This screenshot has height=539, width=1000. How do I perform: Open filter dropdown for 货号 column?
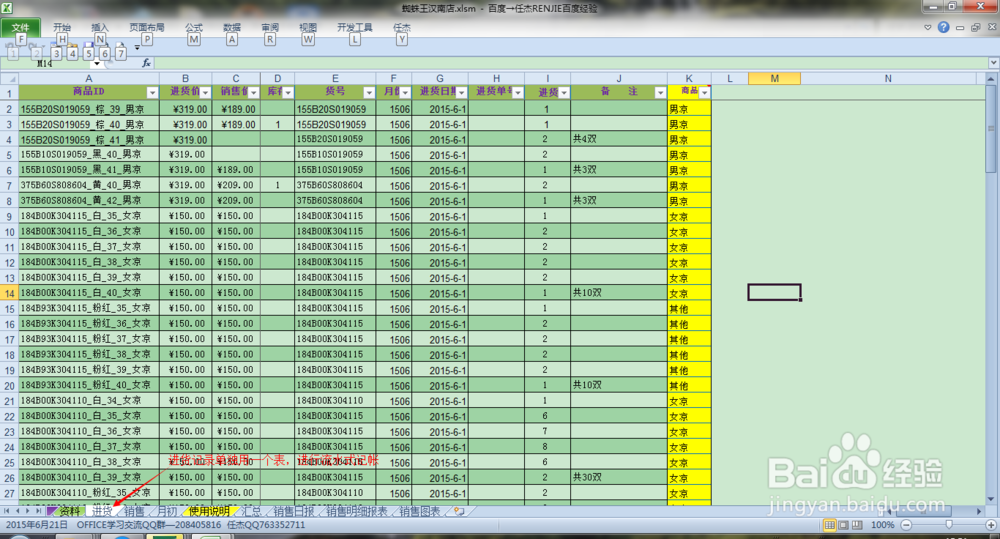[x=369, y=93]
